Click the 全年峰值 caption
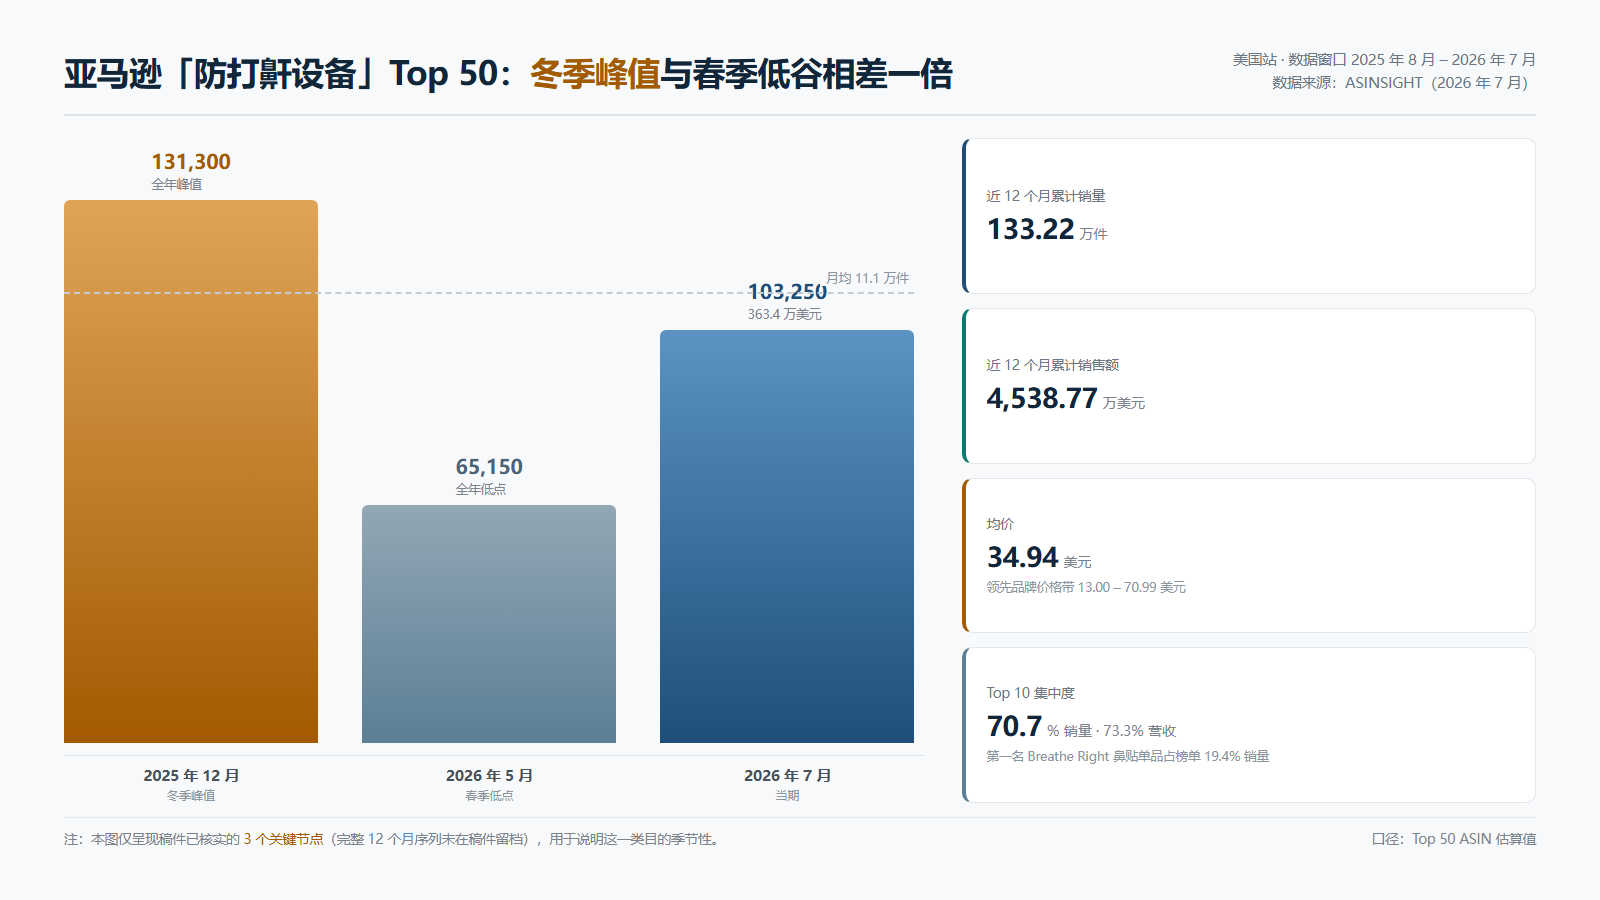 pyautogui.click(x=177, y=184)
